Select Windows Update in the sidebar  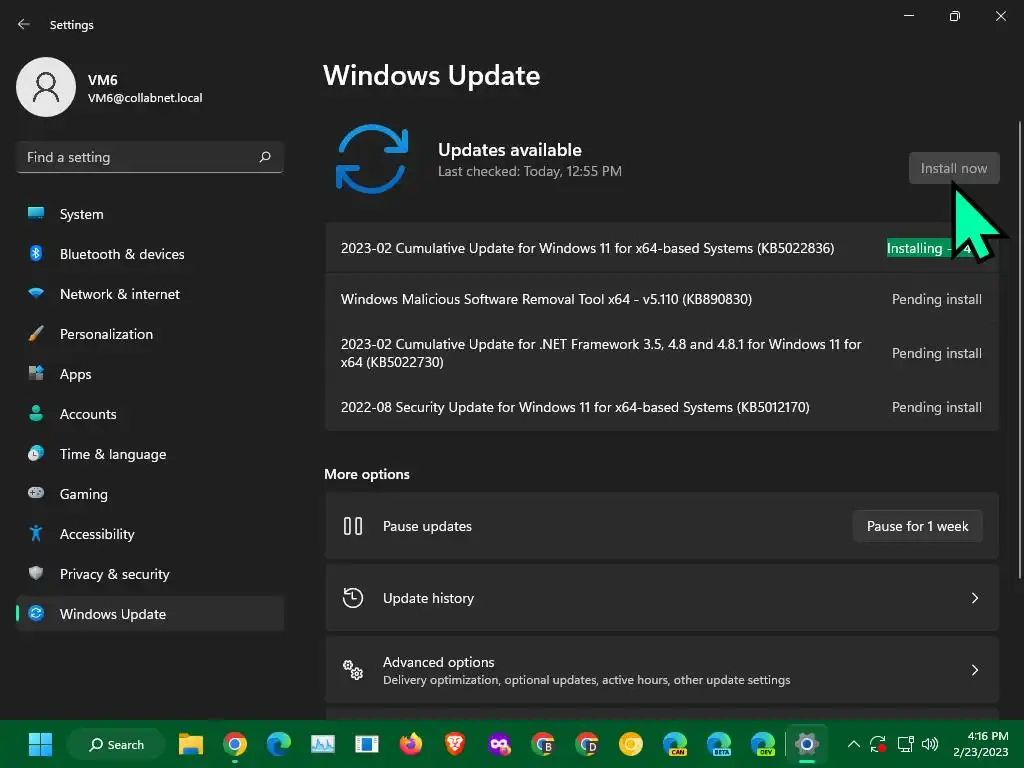point(150,614)
